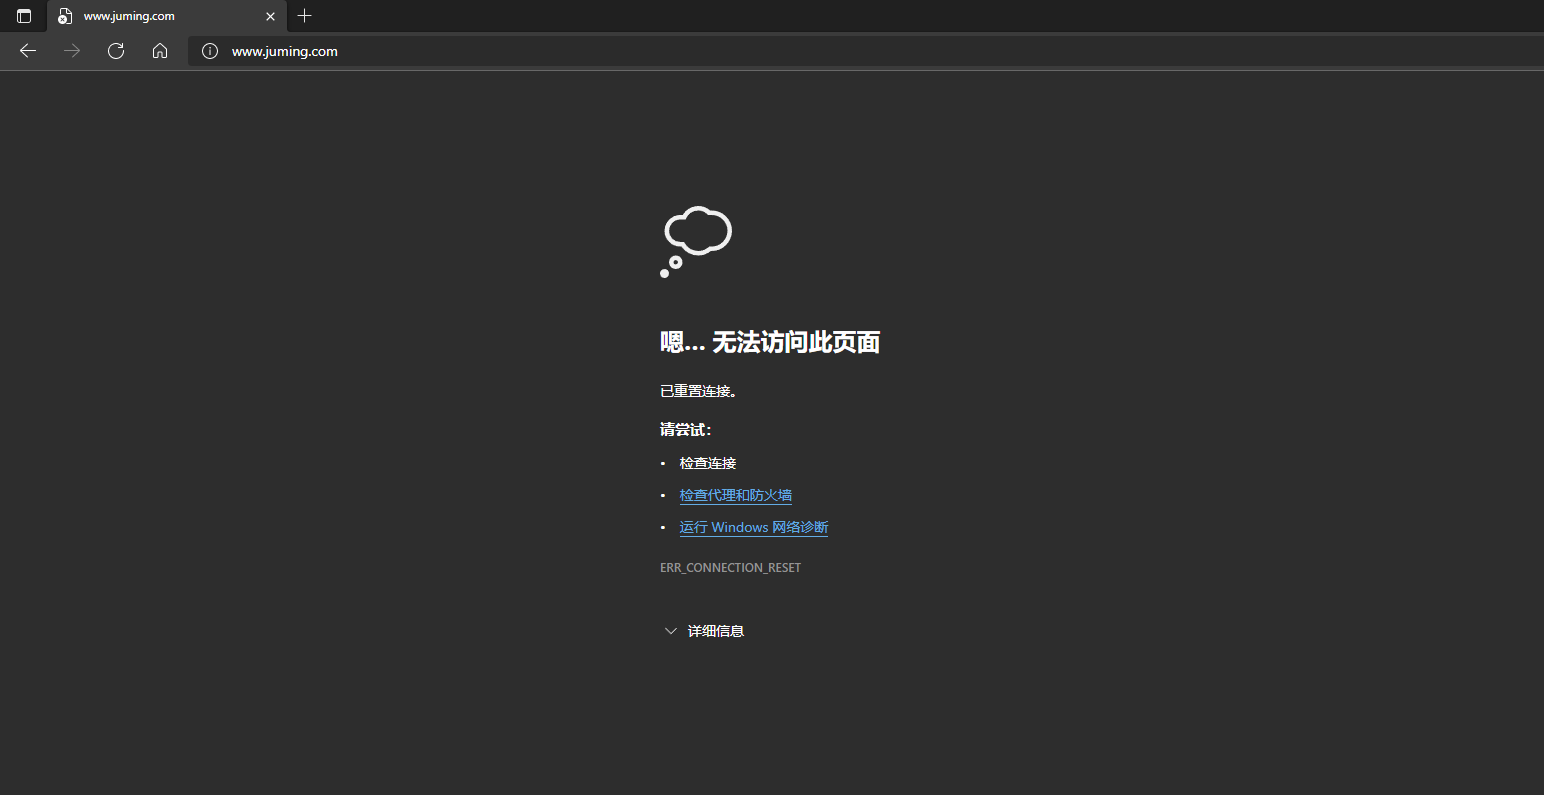This screenshot has width=1544, height=795.
Task: Open the 检查代理和防火墙 link
Action: coord(735,494)
